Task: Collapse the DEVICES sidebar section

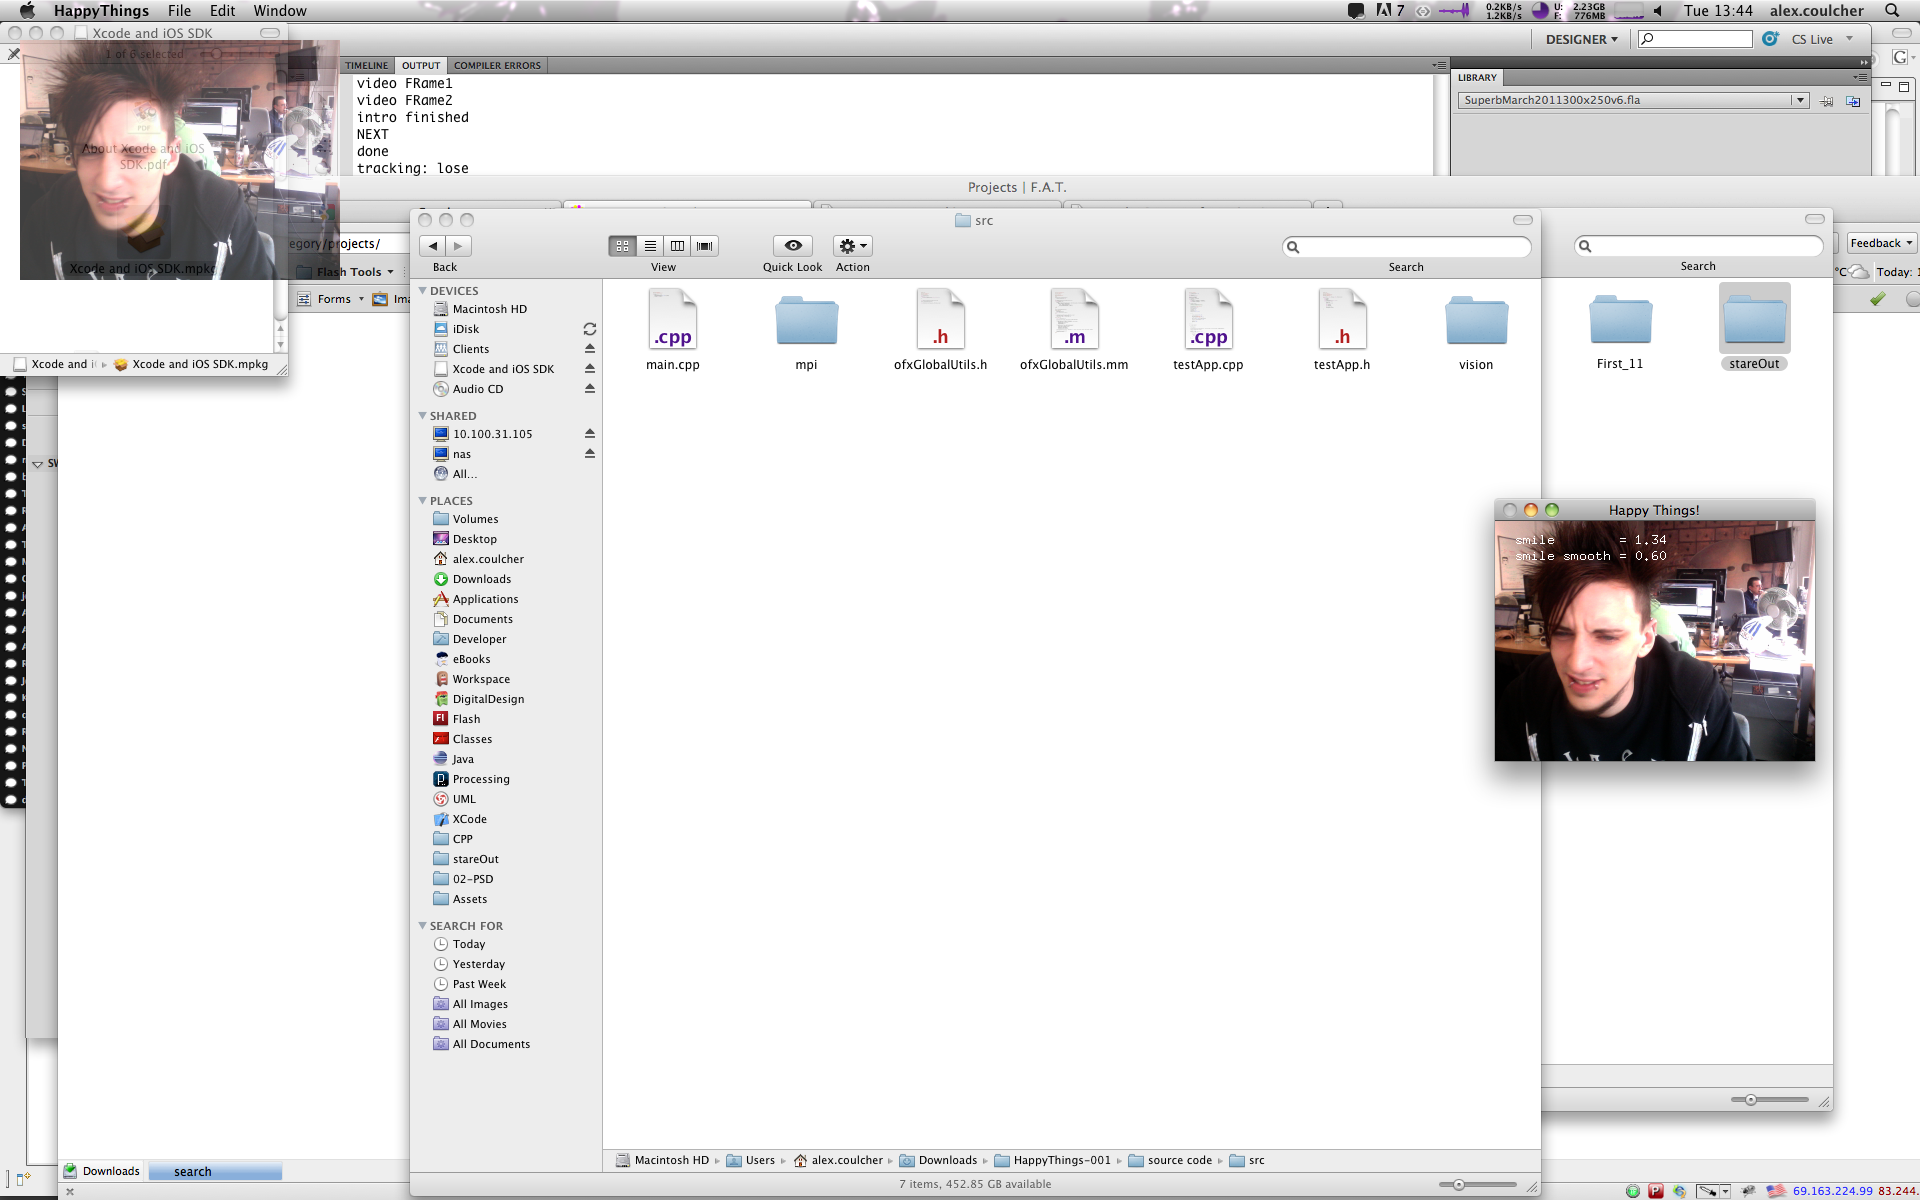Action: coord(423,291)
